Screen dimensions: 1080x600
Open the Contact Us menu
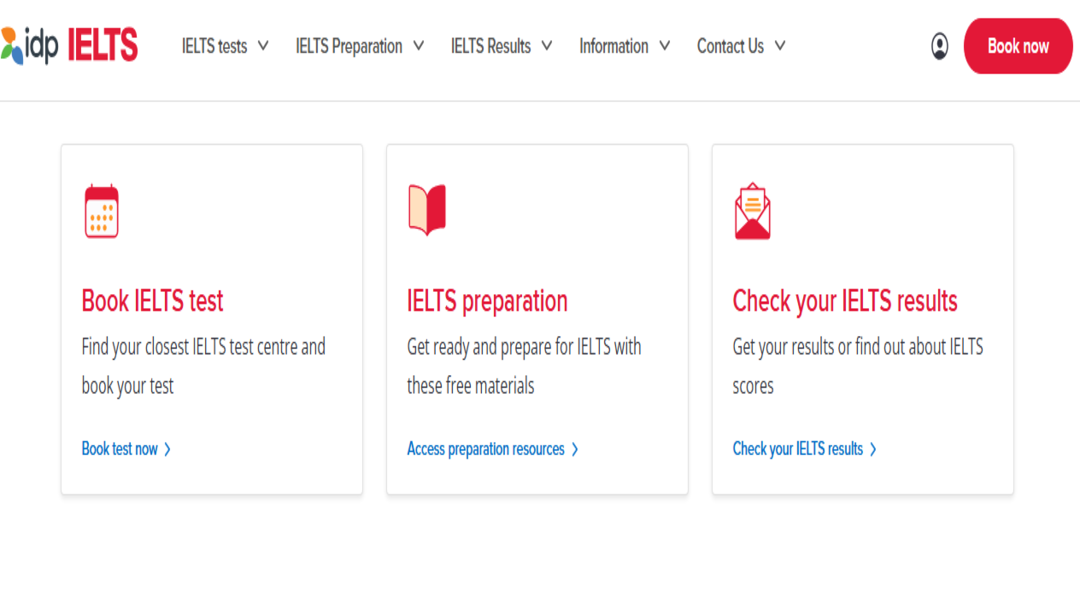[x=730, y=46]
